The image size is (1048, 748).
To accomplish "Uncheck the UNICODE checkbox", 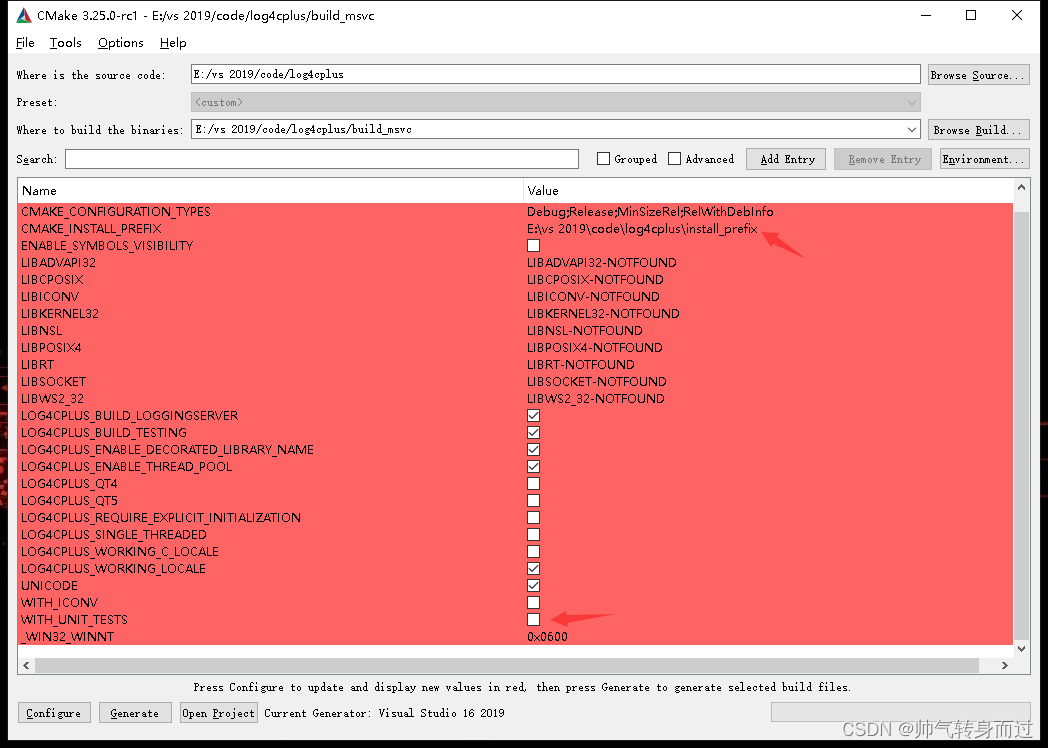I will [x=533, y=586].
